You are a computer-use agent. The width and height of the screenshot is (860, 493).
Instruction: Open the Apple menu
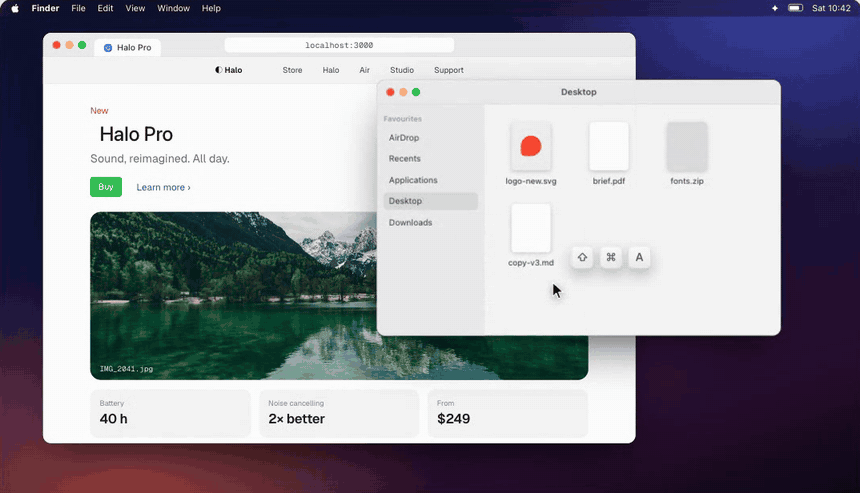click(x=15, y=8)
